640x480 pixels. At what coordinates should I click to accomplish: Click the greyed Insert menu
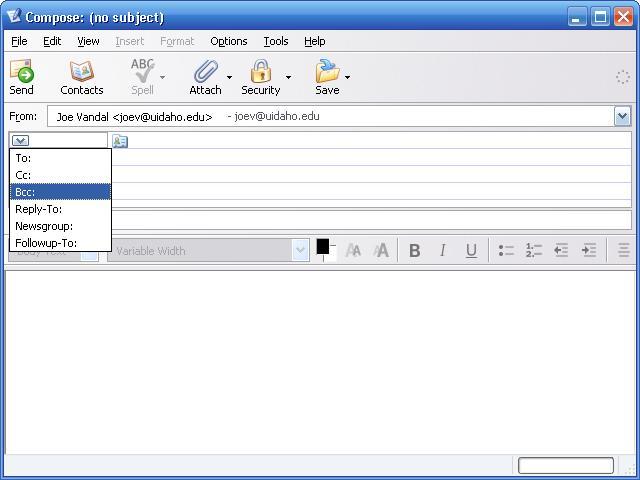click(x=130, y=41)
